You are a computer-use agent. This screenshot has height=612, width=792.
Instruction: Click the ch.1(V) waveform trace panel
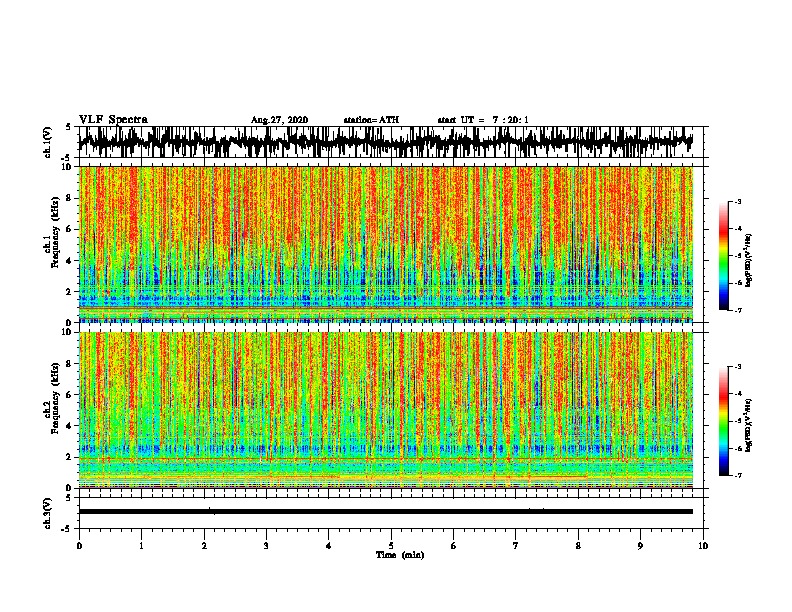pos(391,142)
